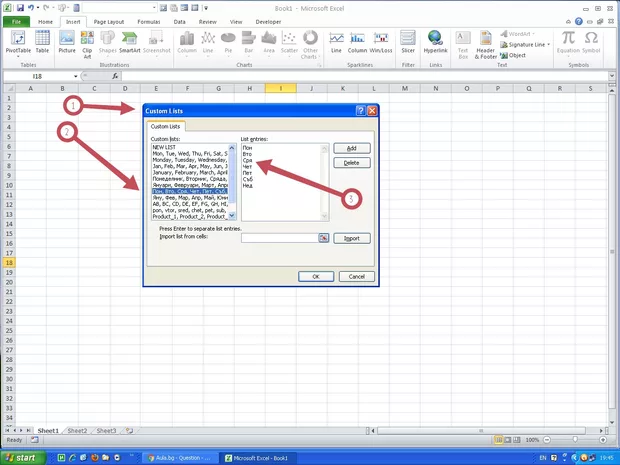
Task: Click the Picture icon in Illustrations
Action: pos(67,42)
